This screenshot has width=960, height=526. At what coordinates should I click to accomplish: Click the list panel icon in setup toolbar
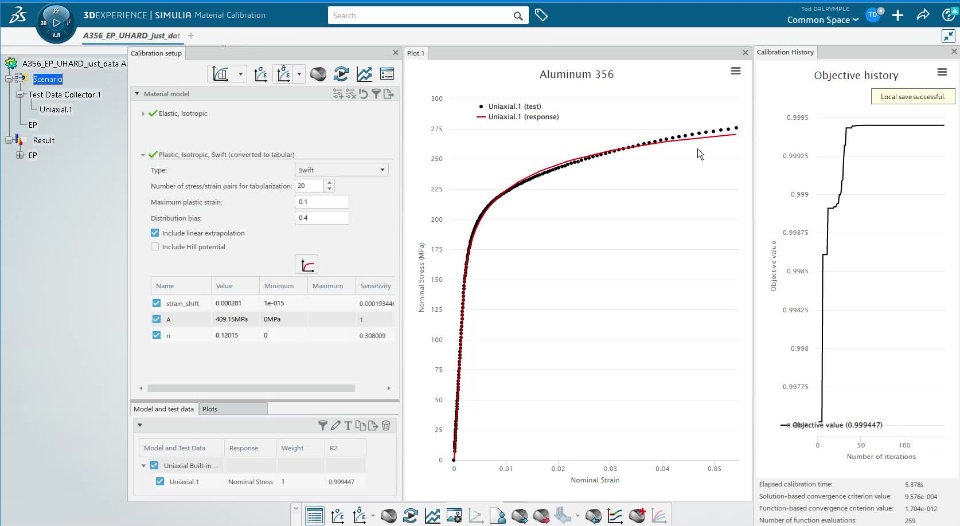[387, 74]
